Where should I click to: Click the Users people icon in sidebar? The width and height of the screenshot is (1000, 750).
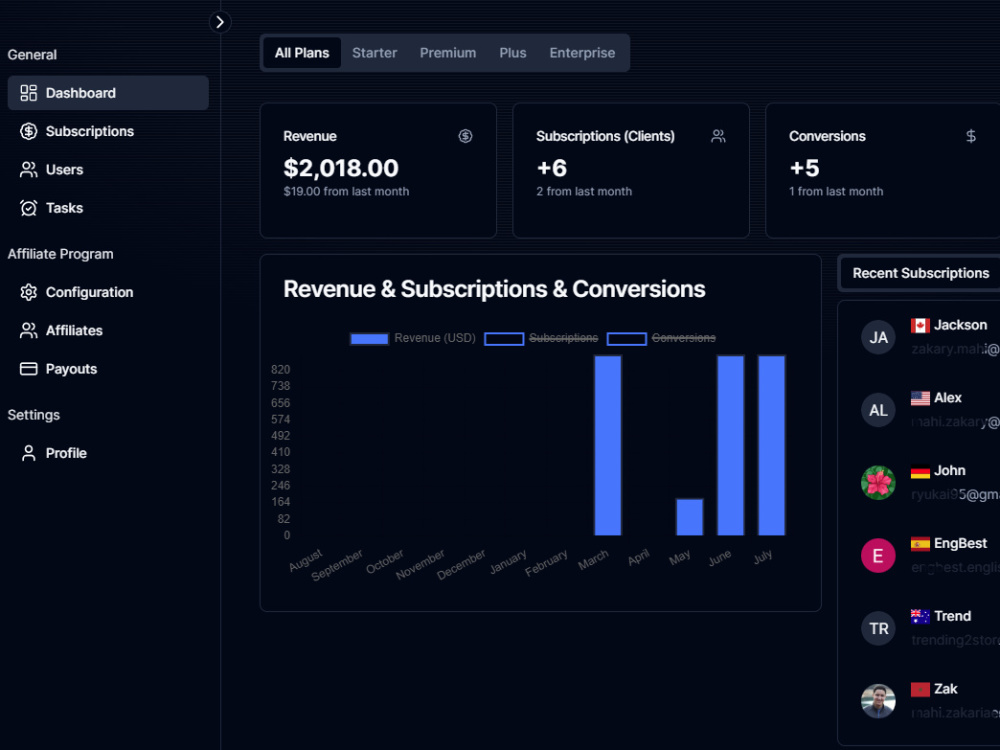coord(29,170)
